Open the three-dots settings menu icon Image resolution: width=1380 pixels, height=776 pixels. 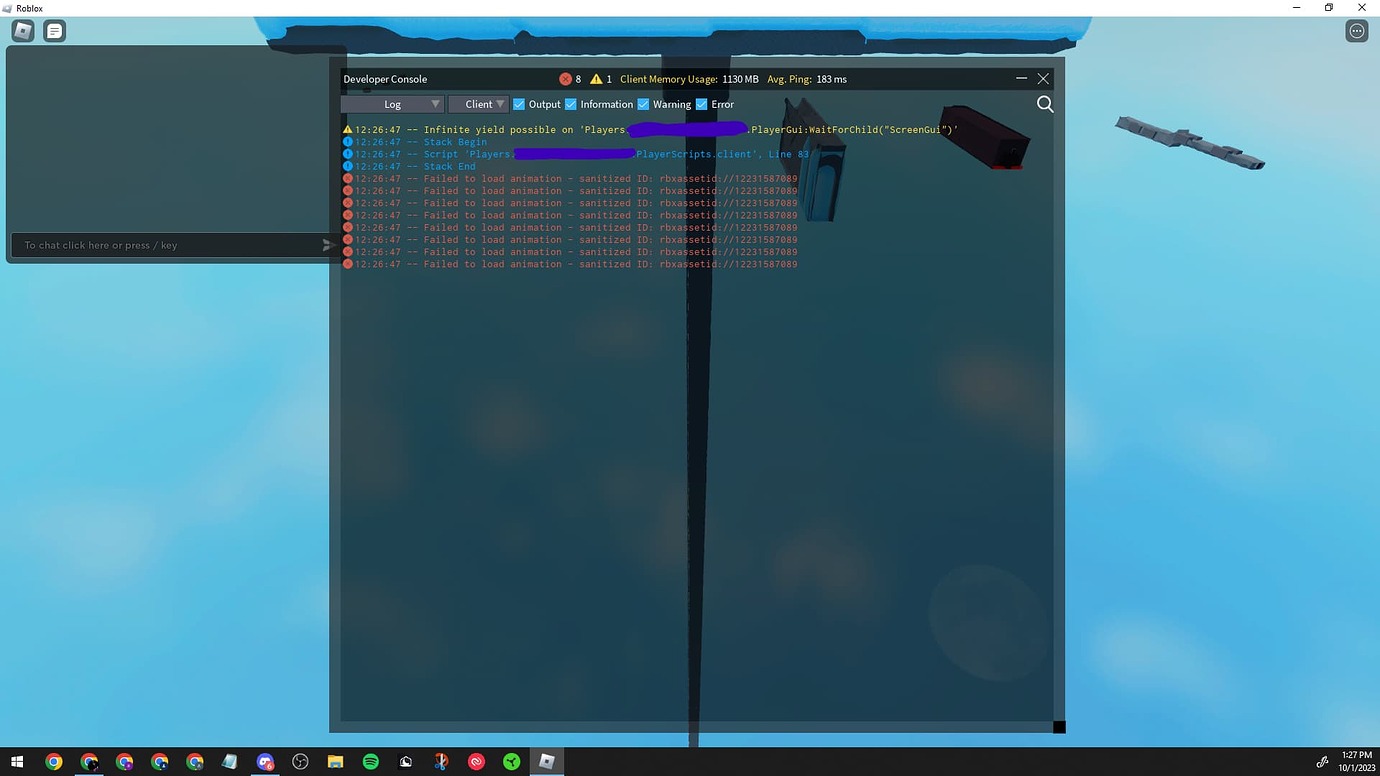tap(1356, 31)
